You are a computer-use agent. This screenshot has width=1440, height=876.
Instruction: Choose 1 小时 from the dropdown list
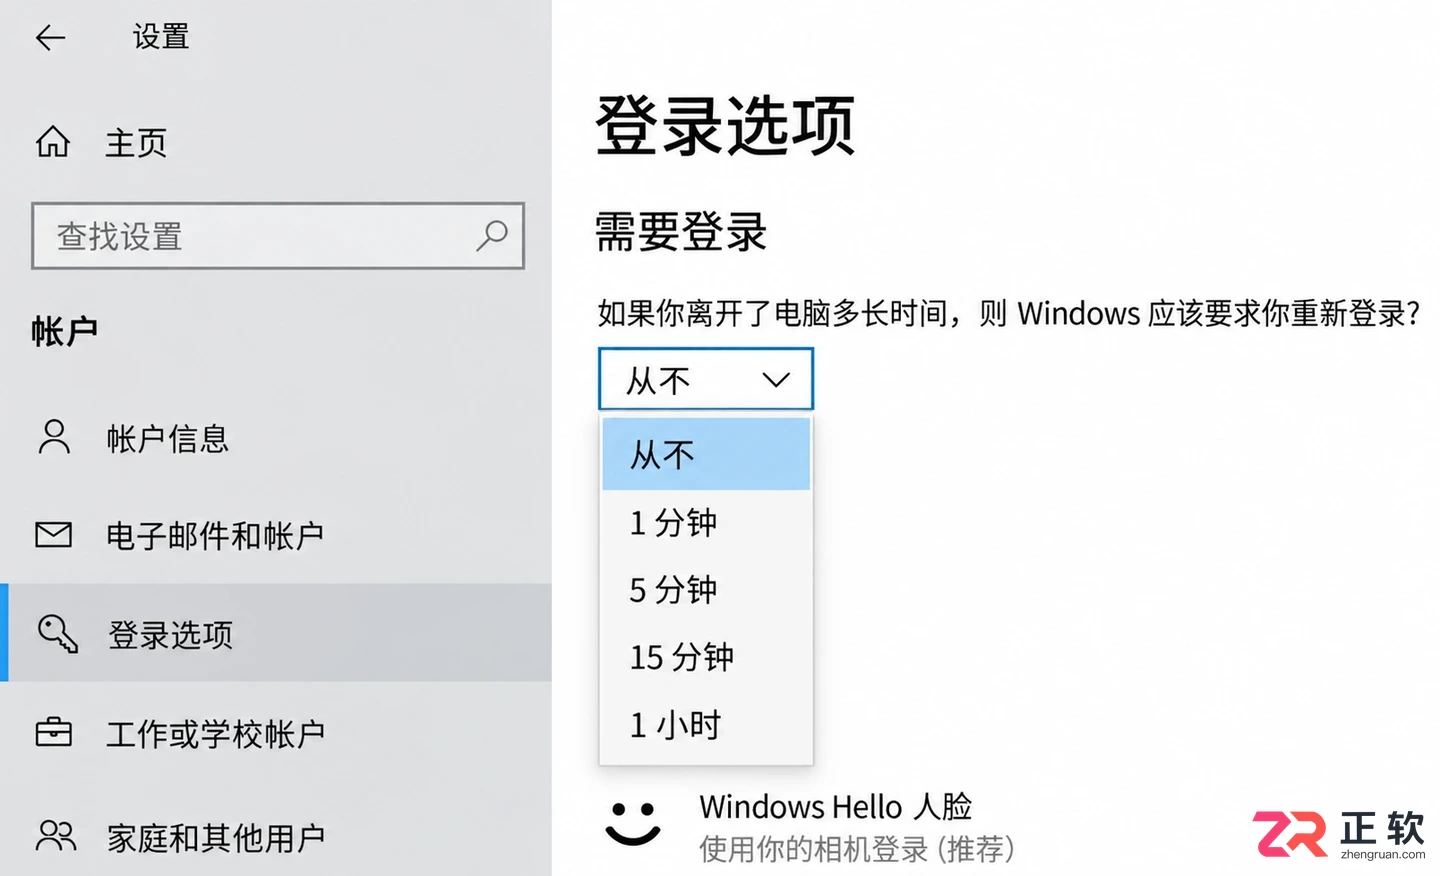[706, 725]
